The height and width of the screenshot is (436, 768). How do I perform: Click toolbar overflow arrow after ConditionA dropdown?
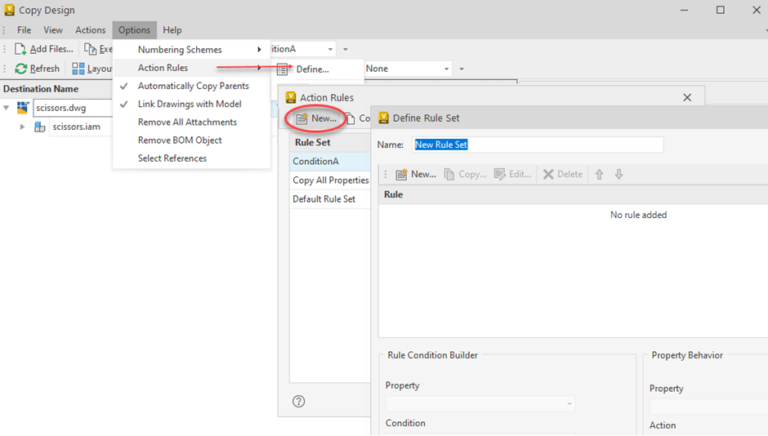pyautogui.click(x=345, y=49)
